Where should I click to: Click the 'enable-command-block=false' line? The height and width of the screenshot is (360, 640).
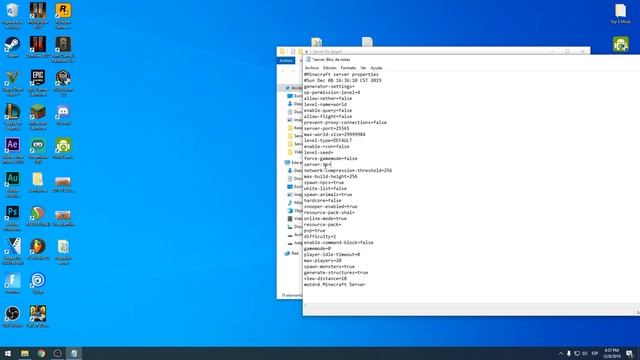click(x=338, y=242)
